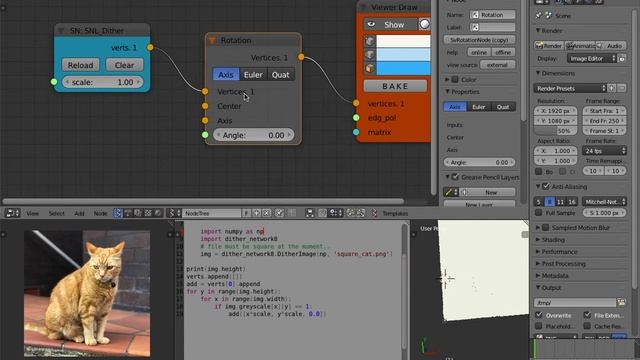Unlink the NodeTree with the X icon
Image resolution: width=640 pixels, height=360 pixels.
pos(266,213)
